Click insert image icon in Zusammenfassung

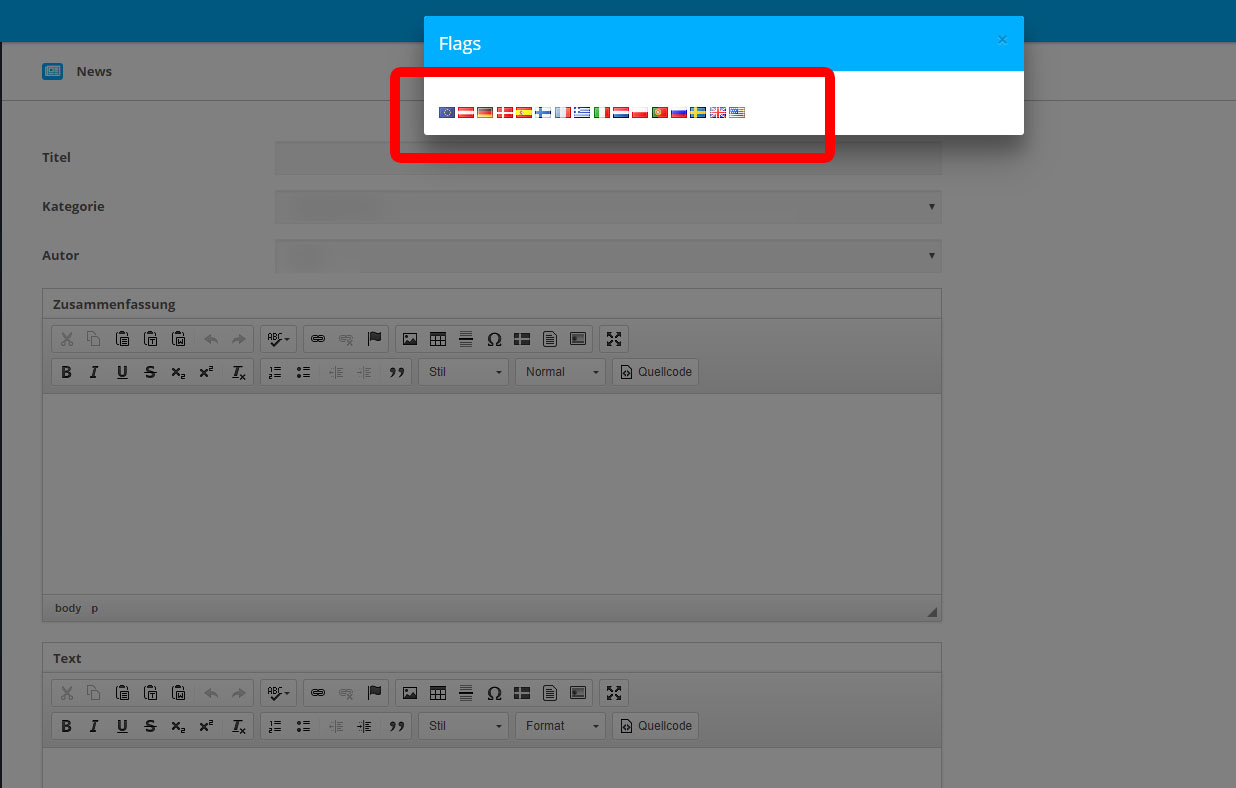410,339
